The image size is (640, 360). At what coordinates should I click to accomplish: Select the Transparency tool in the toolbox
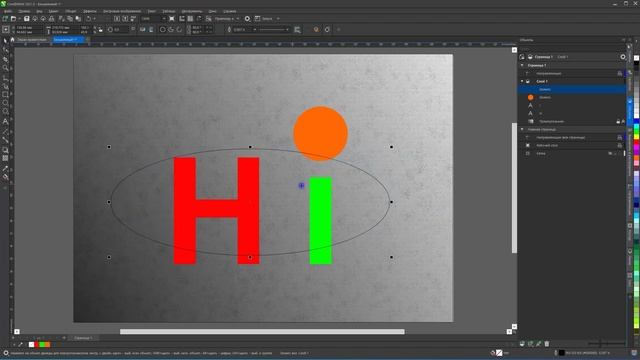click(5, 158)
